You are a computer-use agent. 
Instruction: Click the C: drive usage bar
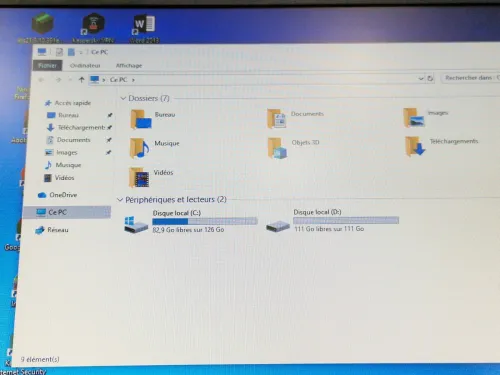(205, 221)
